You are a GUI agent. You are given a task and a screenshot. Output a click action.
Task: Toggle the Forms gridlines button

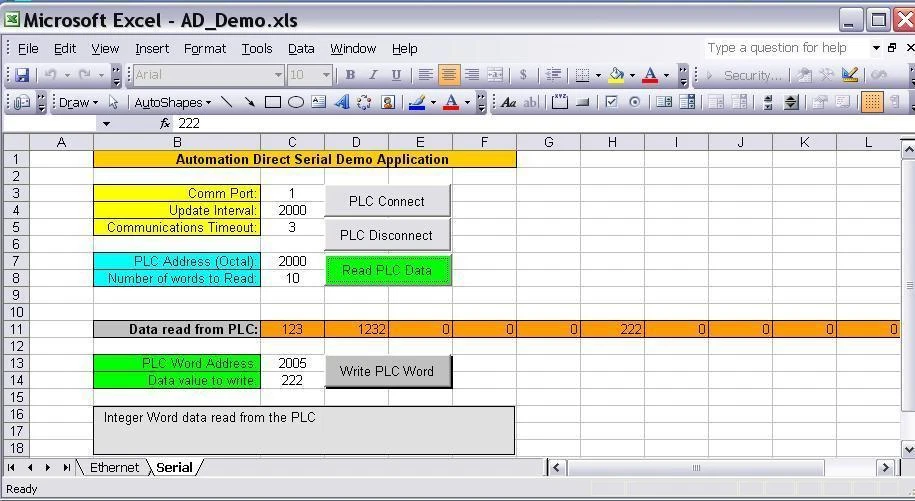[872, 103]
